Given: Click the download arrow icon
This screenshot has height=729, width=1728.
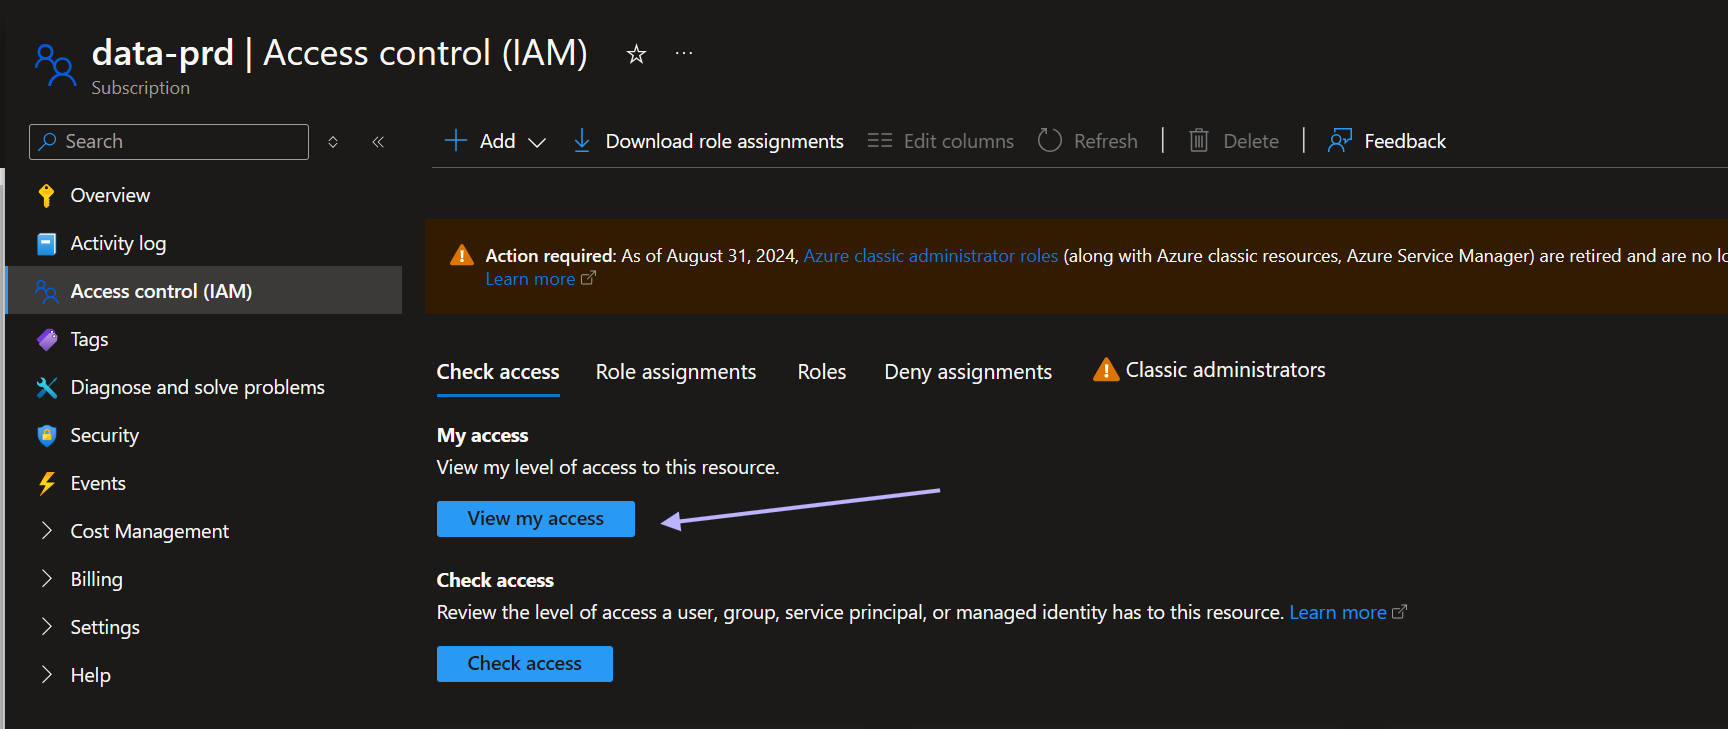Looking at the screenshot, I should click(x=582, y=140).
